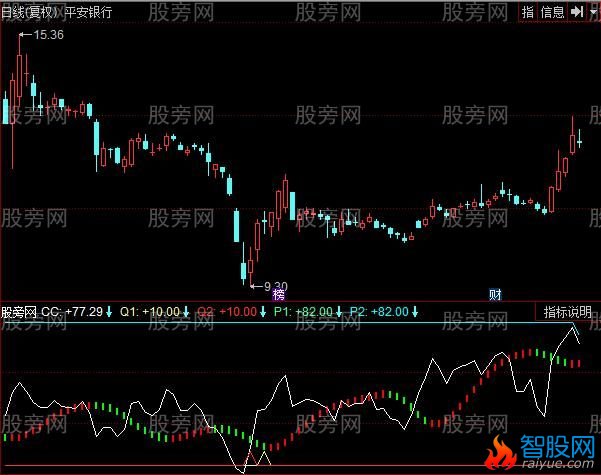The width and height of the screenshot is (601, 475).
Task: Click the blue 财 marker icon
Action: [495, 294]
